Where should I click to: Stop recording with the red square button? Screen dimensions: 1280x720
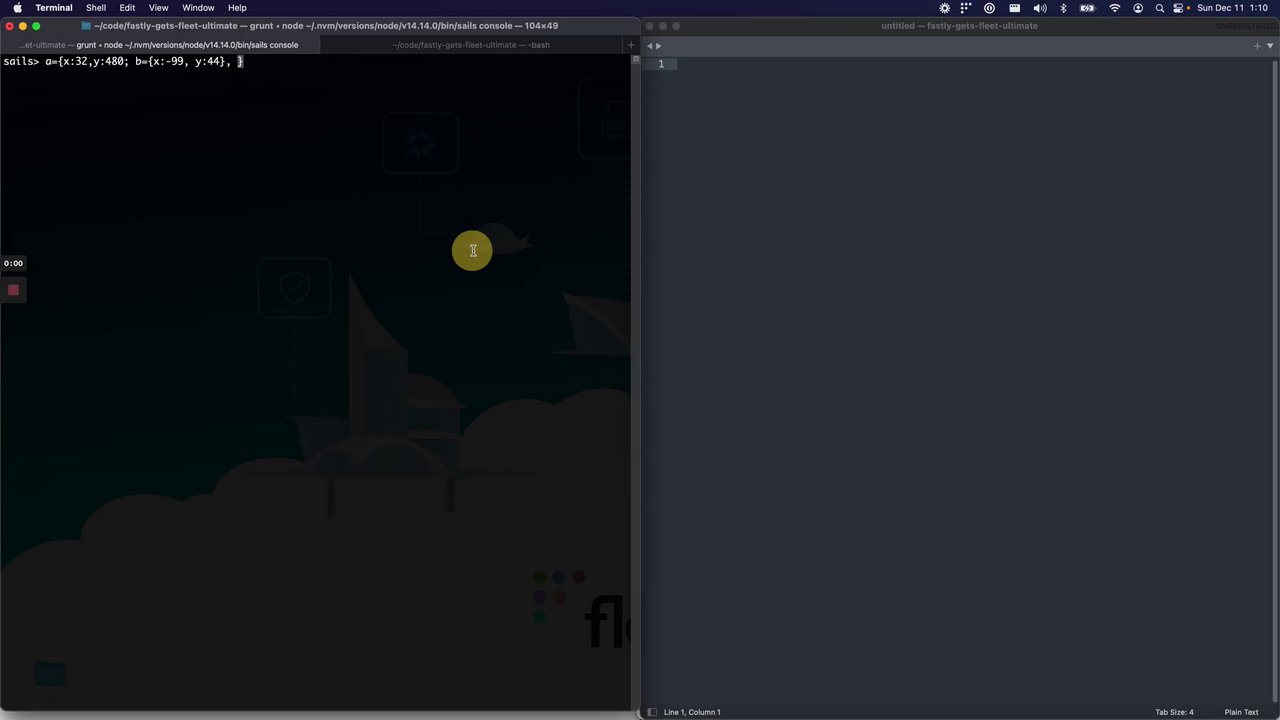13,290
